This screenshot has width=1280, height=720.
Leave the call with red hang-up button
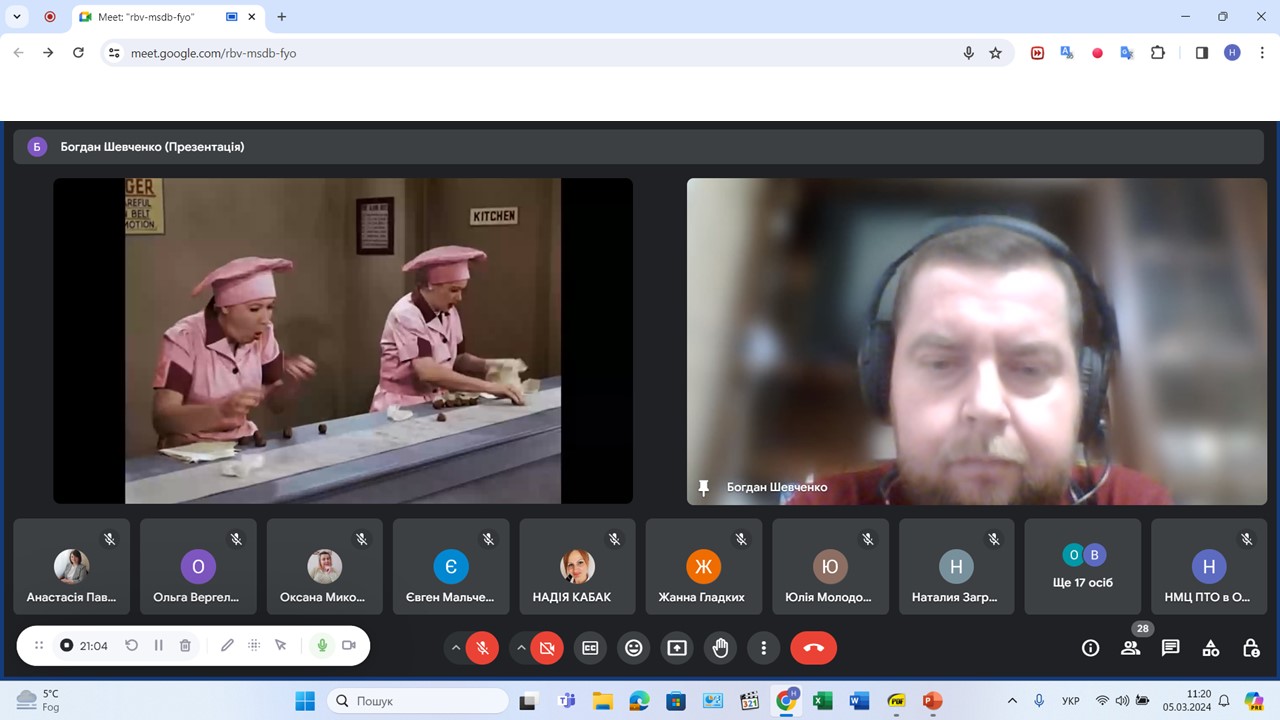(x=813, y=648)
